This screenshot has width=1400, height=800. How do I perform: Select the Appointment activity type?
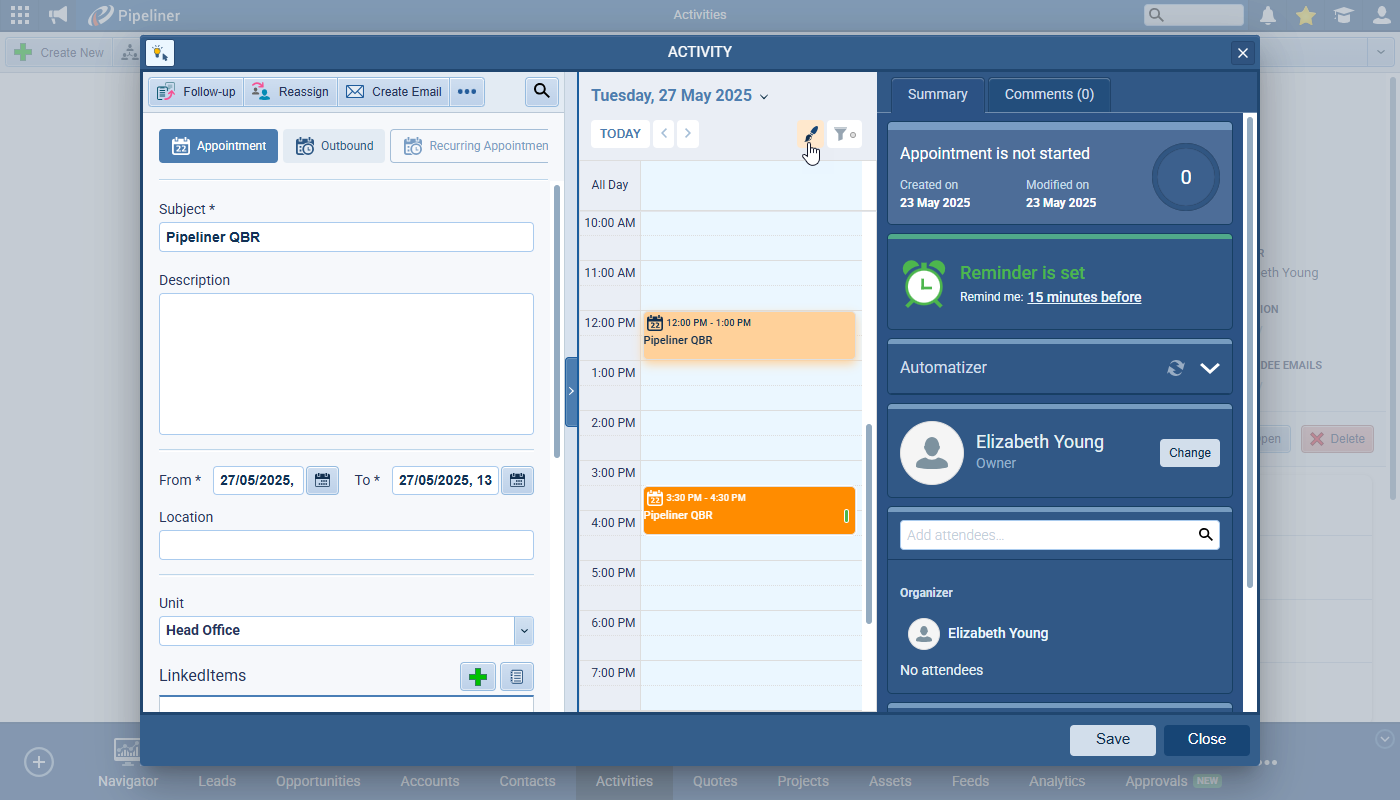point(218,146)
